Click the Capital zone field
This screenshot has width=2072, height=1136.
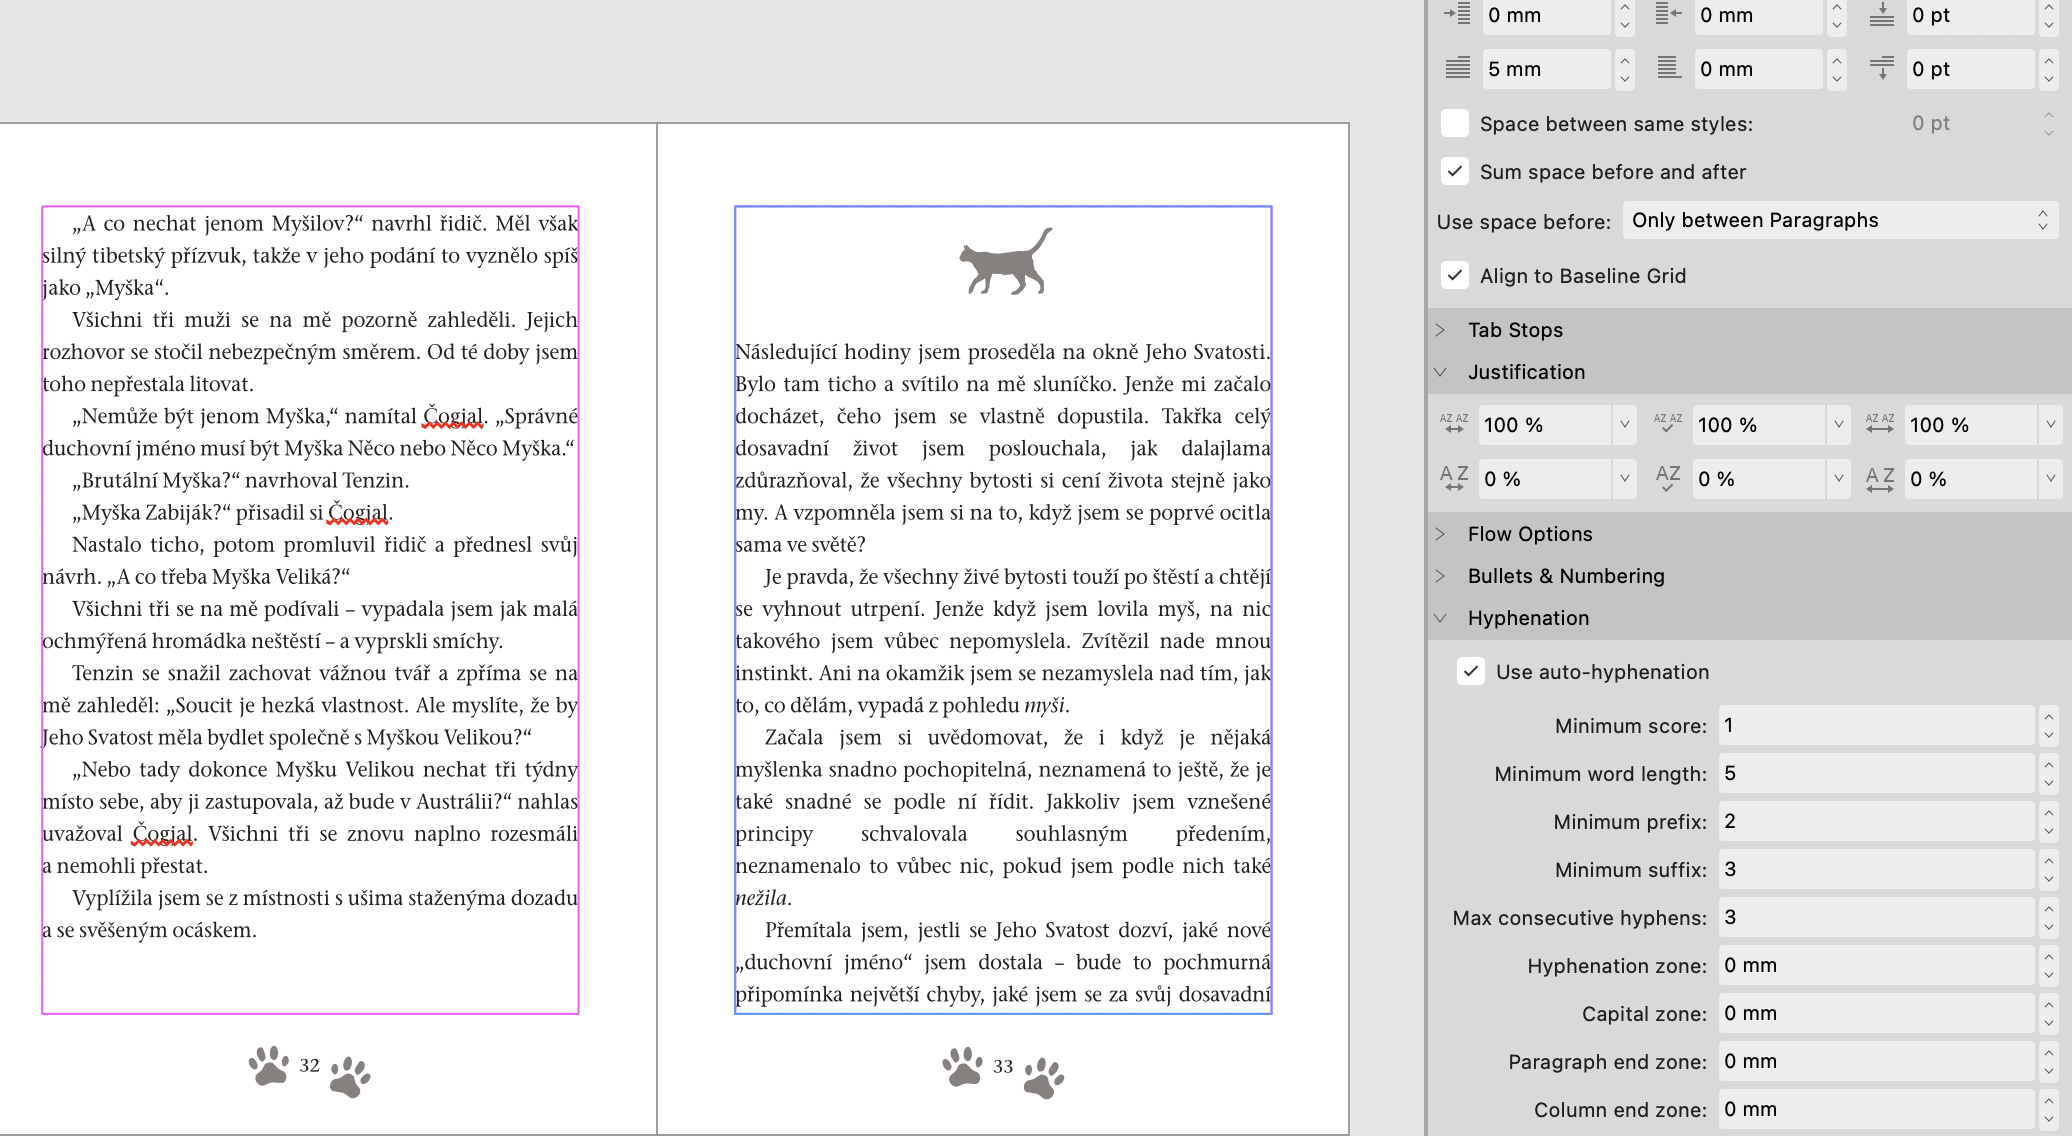click(1876, 1013)
